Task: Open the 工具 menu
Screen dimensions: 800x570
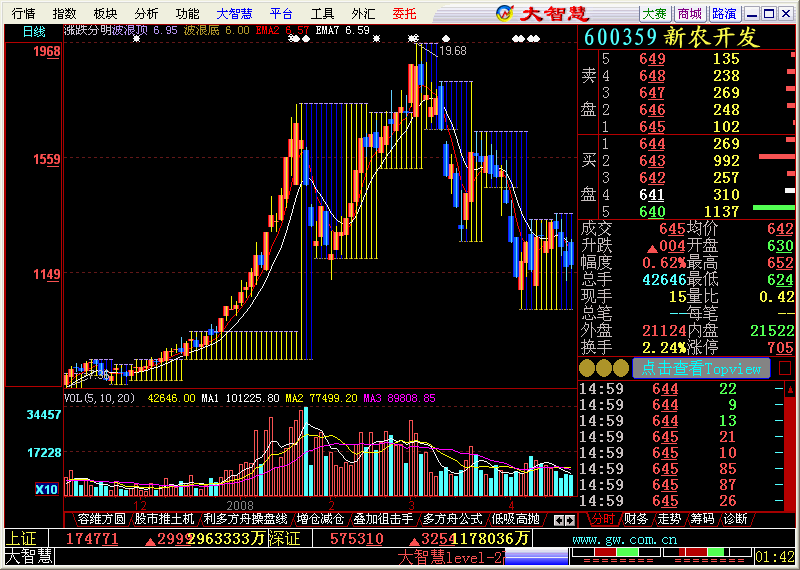Action: (322, 13)
